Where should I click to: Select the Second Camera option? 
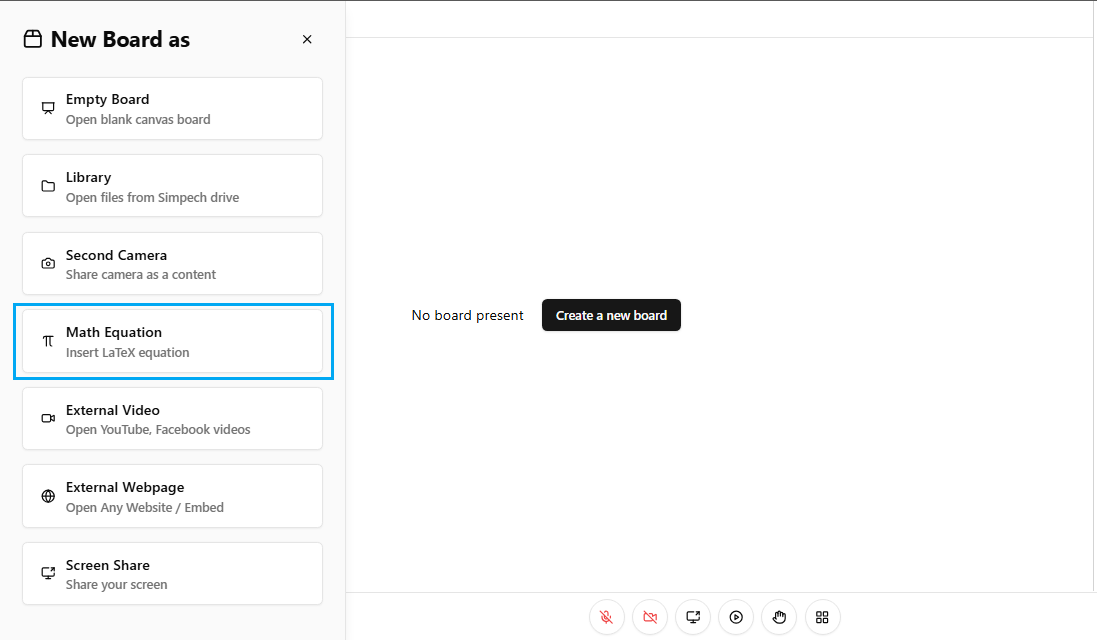point(172,264)
